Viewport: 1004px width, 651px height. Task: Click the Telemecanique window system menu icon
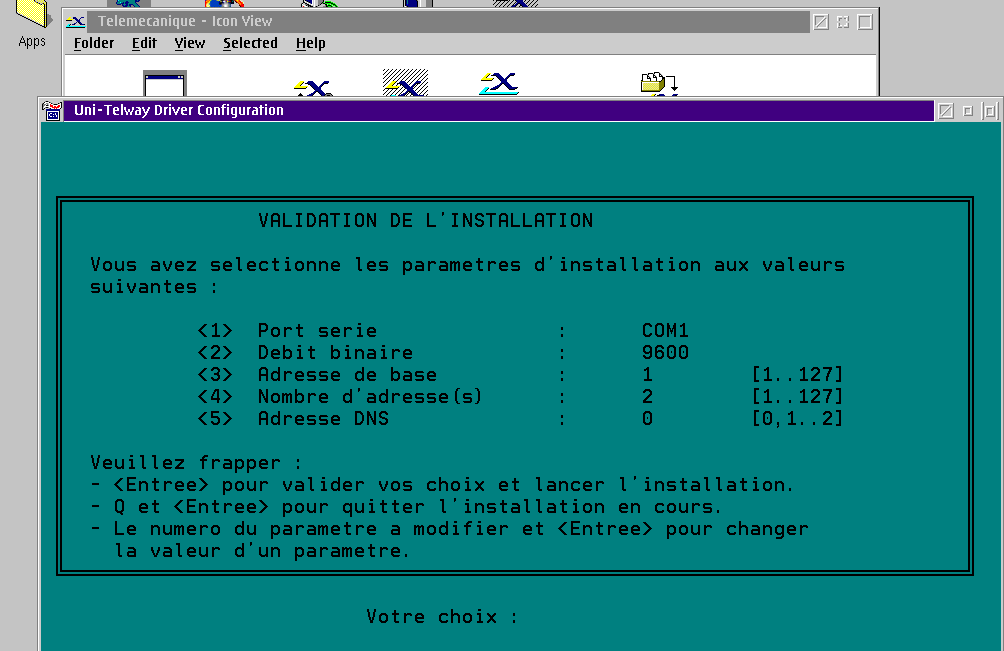click(x=75, y=21)
